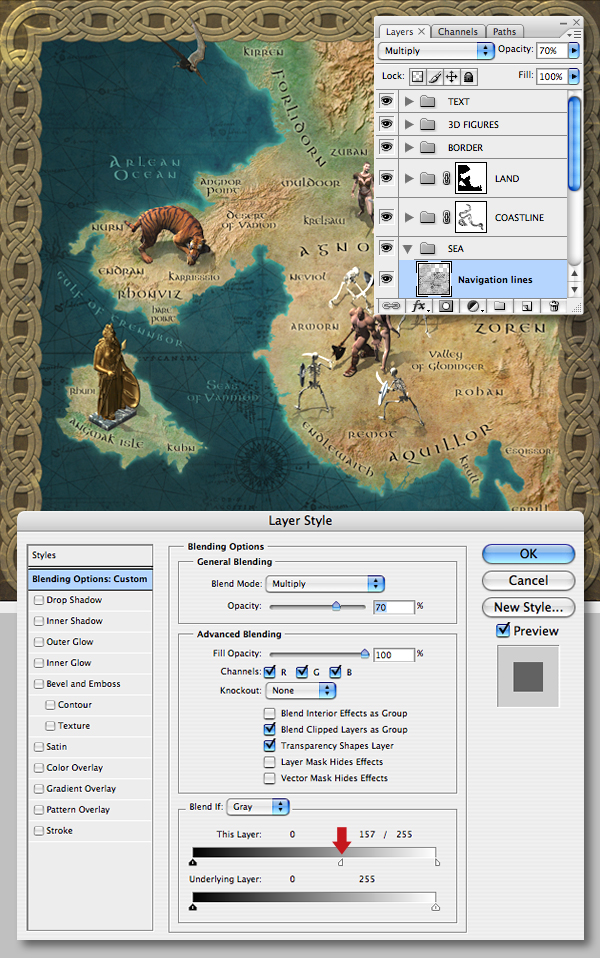
Task: Click the COASTLINE group mask link icon
Action: [x=447, y=218]
